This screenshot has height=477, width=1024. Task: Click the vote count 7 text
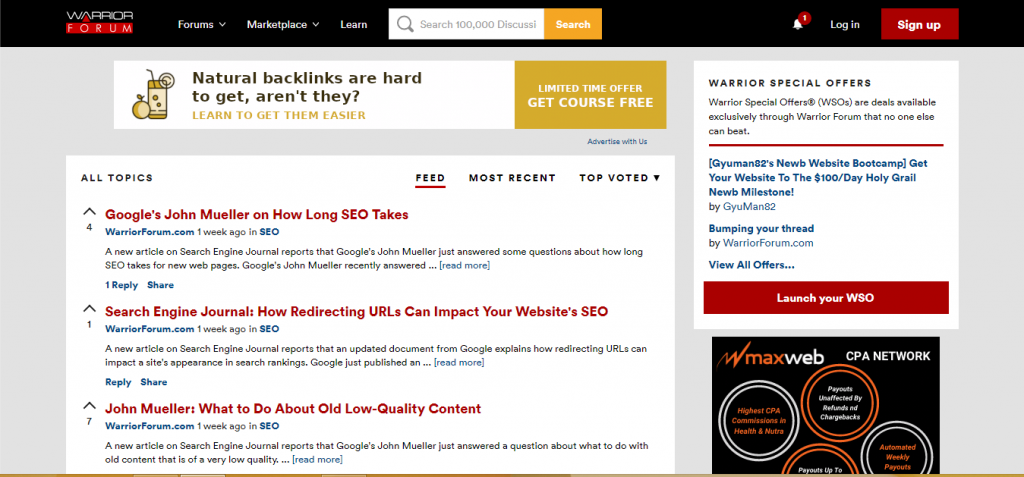click(89, 421)
